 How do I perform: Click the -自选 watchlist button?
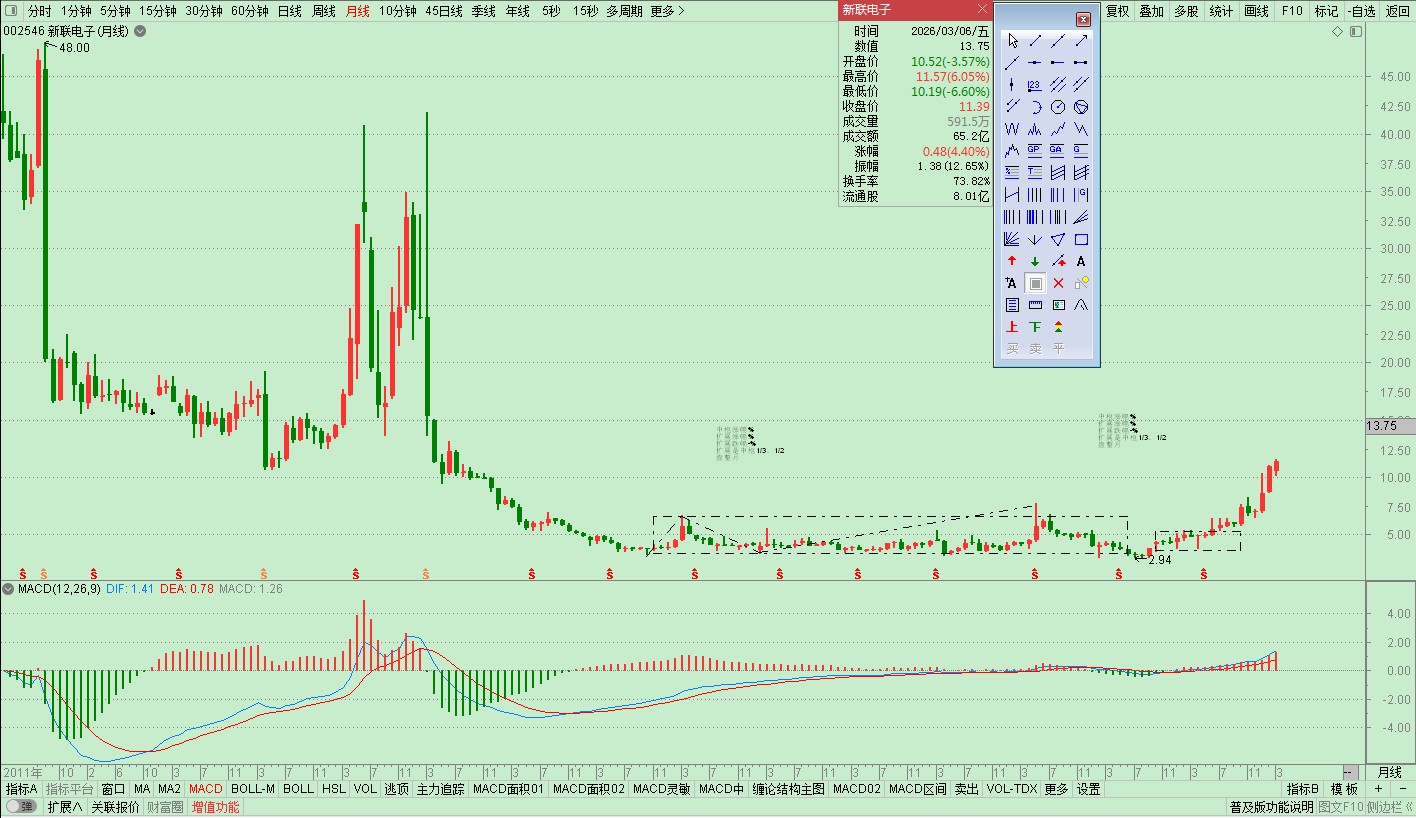tap(1361, 11)
